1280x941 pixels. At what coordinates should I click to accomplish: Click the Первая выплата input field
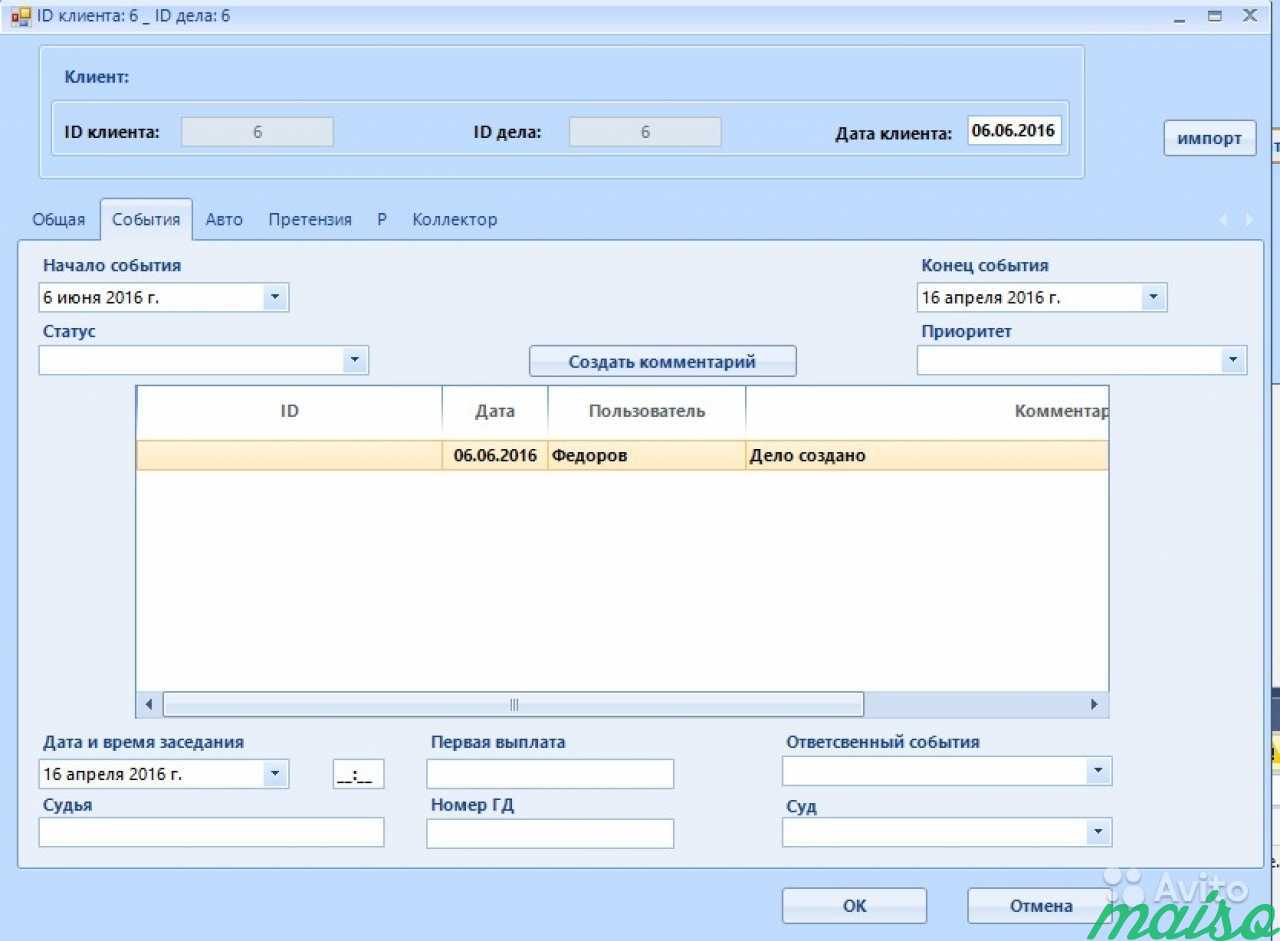point(550,774)
